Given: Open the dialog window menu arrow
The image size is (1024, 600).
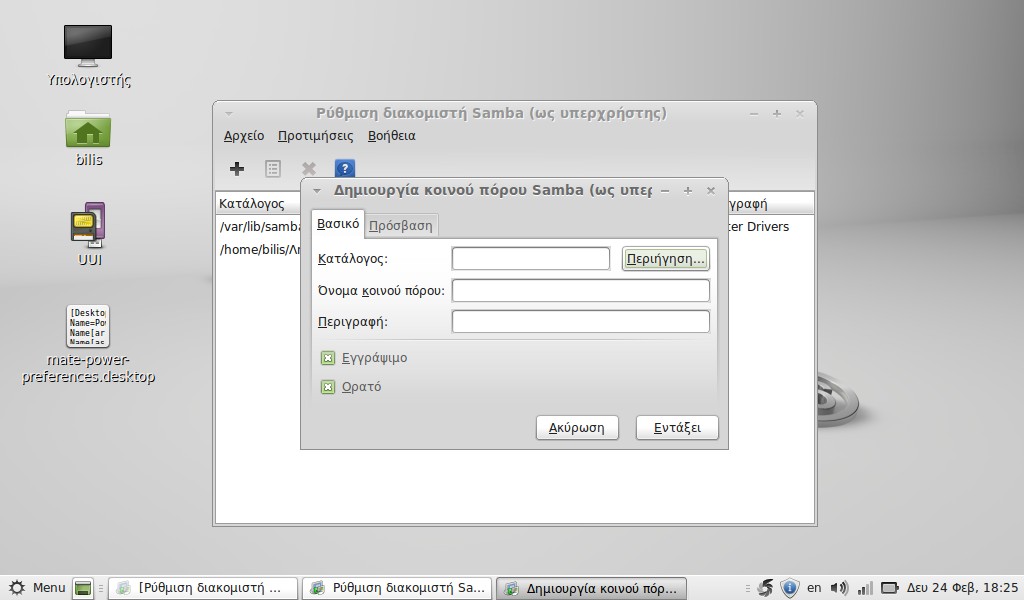Looking at the screenshot, I should 317,191.
